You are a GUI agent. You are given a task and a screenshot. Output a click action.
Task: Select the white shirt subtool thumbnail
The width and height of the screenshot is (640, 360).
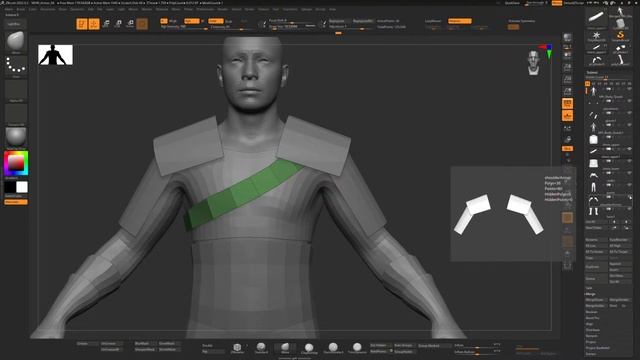point(593,139)
